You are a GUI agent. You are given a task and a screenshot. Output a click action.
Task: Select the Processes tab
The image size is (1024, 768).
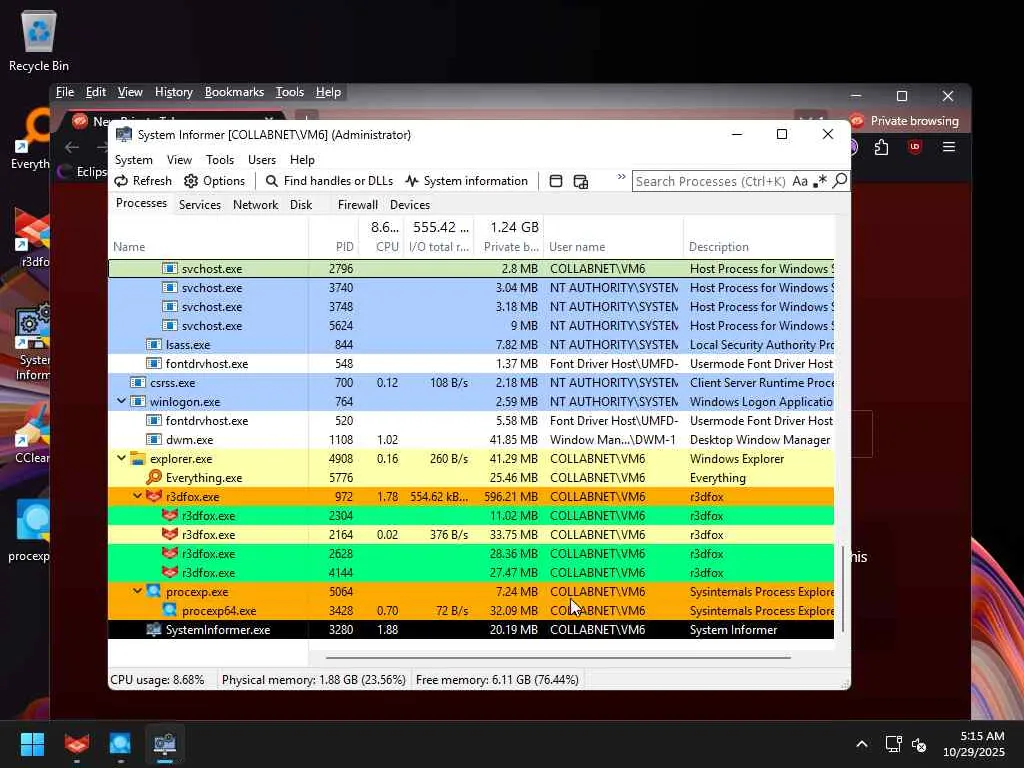pos(141,203)
